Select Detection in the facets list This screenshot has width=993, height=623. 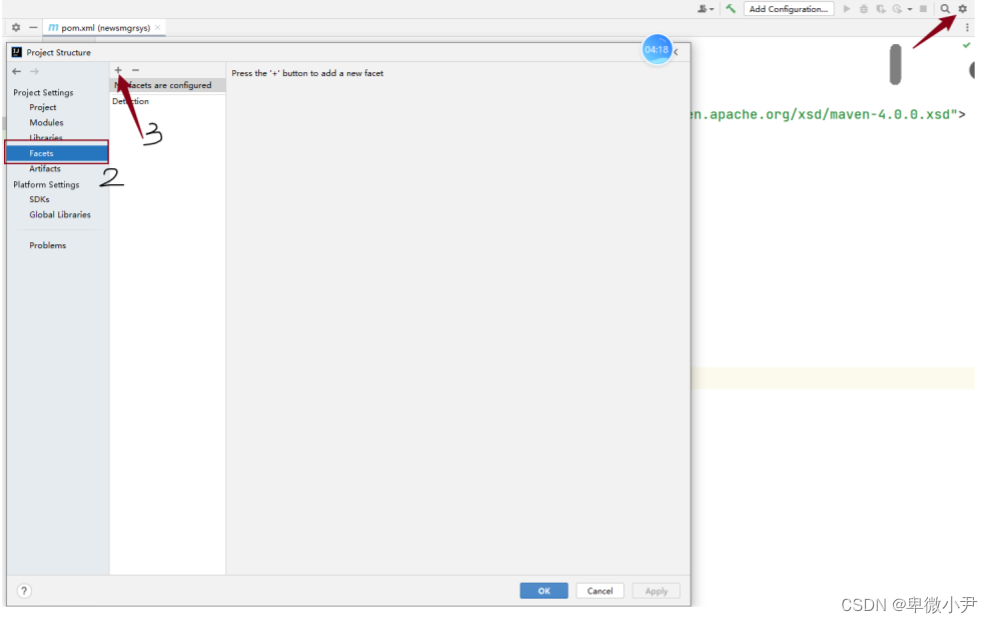point(130,101)
